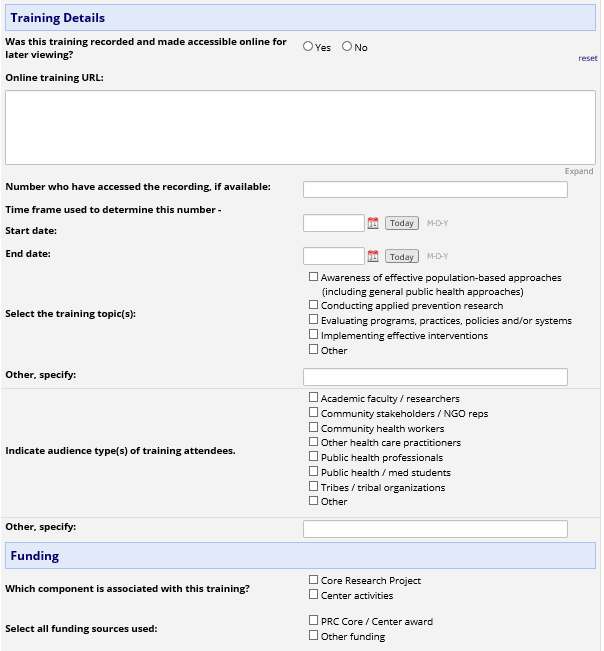Viewport: 604px width, 651px height.
Task: Tick Community health workers checkbox
Action: click(314, 428)
